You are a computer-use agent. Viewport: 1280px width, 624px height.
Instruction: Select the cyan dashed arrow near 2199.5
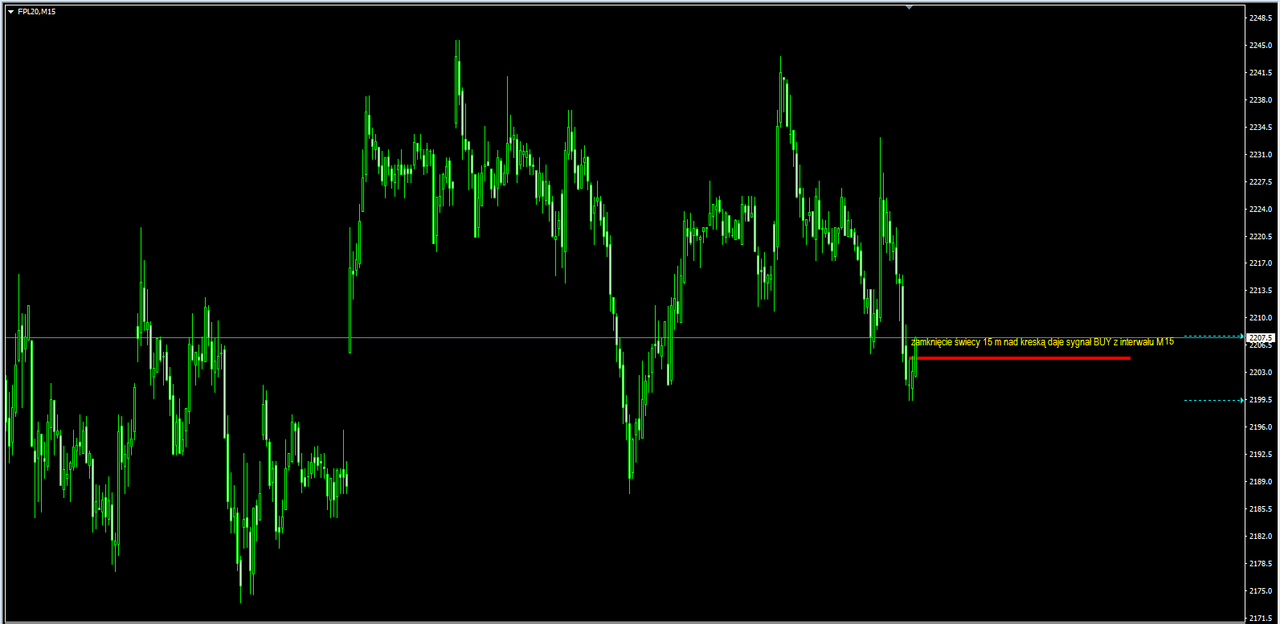coord(1214,400)
